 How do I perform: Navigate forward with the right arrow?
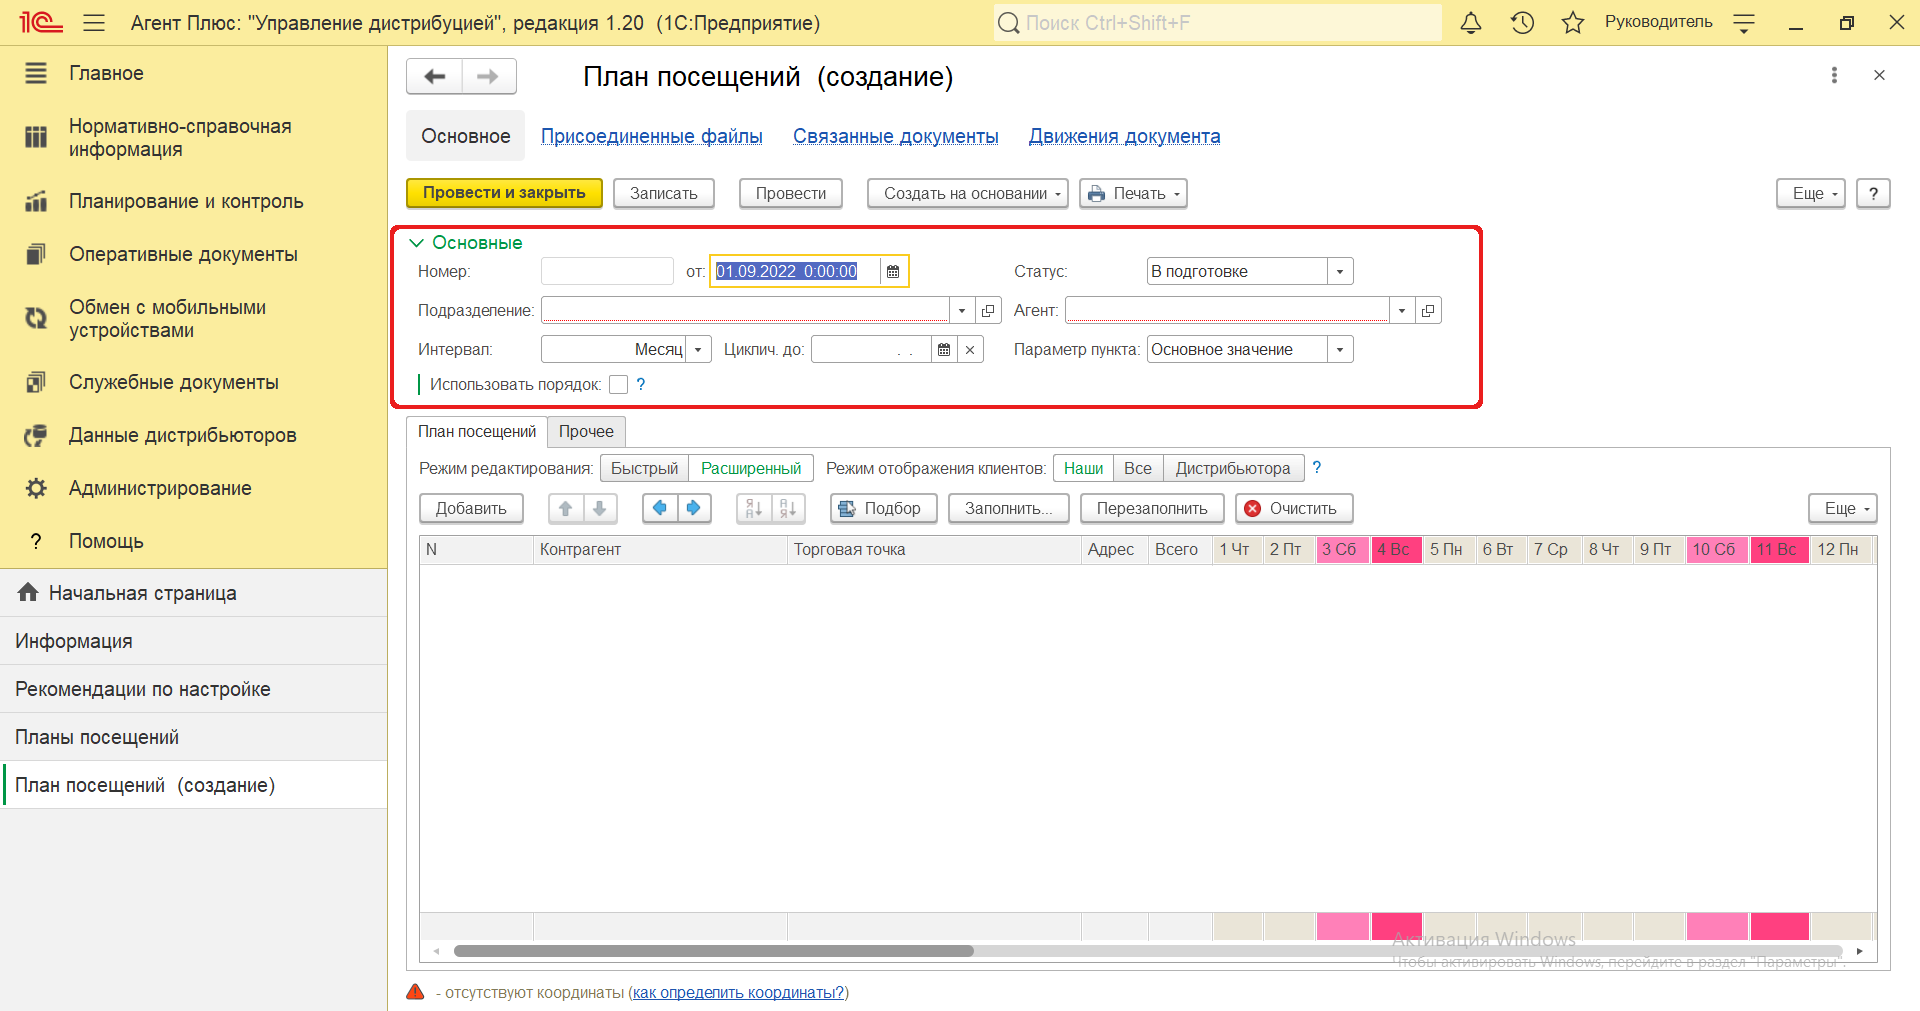click(x=488, y=76)
